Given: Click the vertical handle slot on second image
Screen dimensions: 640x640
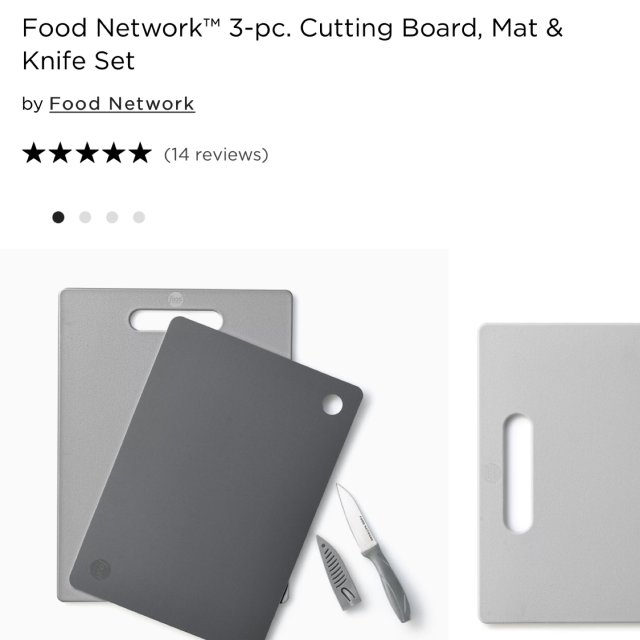Looking at the screenshot, I should 518,473.
